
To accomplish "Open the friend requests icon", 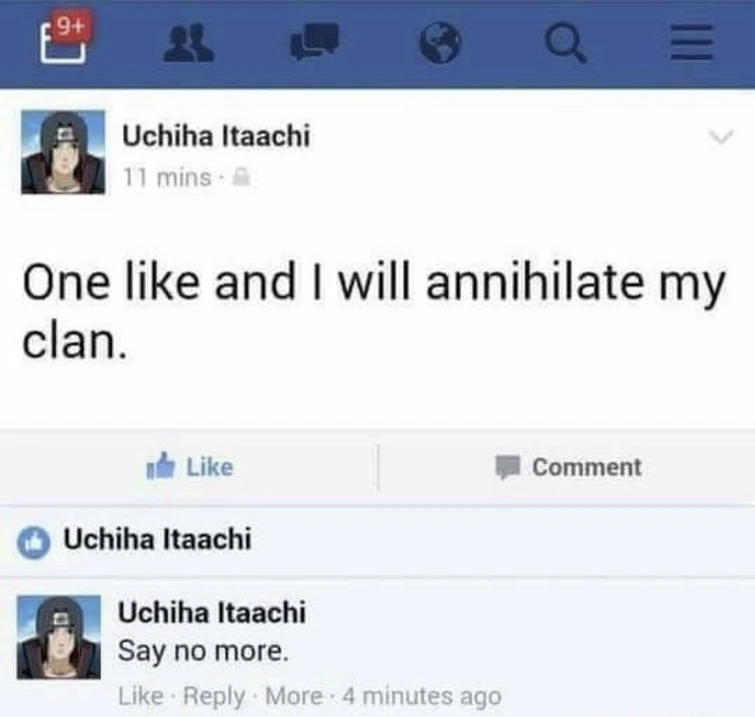I will [x=188, y=44].
